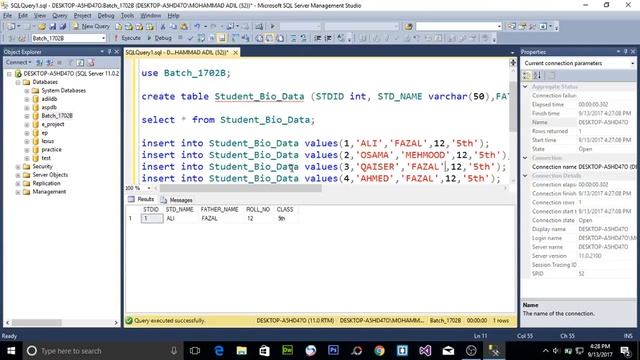
Task: Open the Batch_1702B database dropdown
Action: click(103, 38)
